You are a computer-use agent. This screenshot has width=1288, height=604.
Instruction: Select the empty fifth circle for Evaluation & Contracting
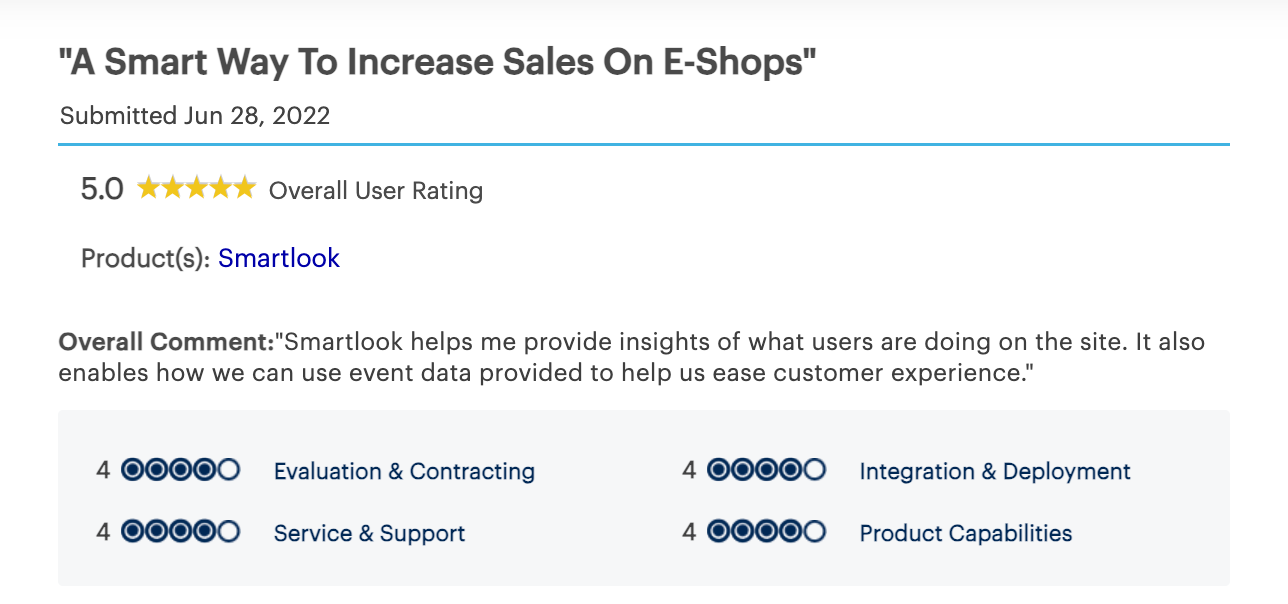pos(229,470)
